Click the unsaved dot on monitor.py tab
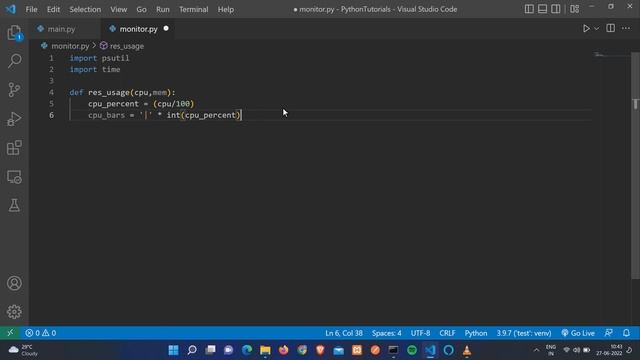640x360 pixels. coord(166,29)
